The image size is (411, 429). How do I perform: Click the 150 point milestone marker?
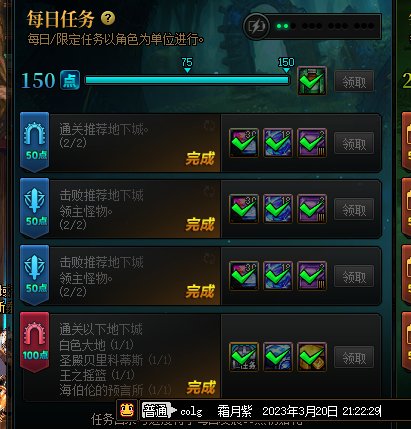[286, 65]
